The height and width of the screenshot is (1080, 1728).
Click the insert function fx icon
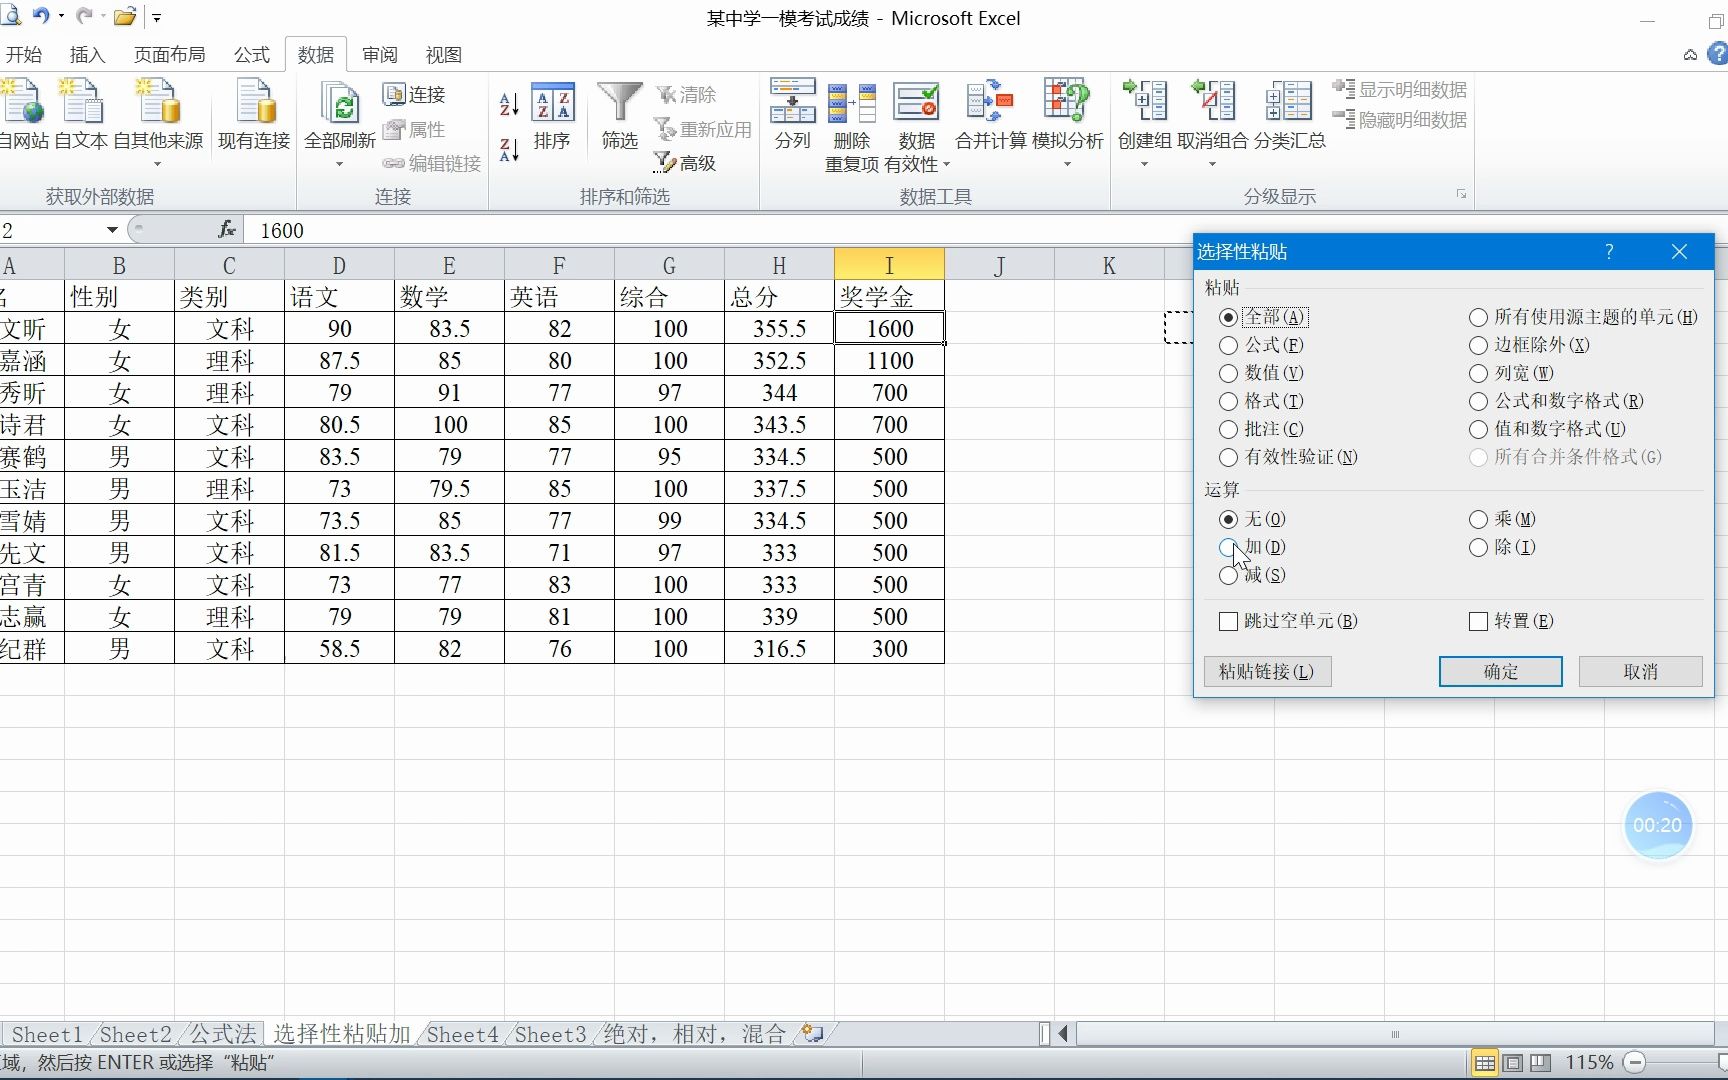(227, 230)
